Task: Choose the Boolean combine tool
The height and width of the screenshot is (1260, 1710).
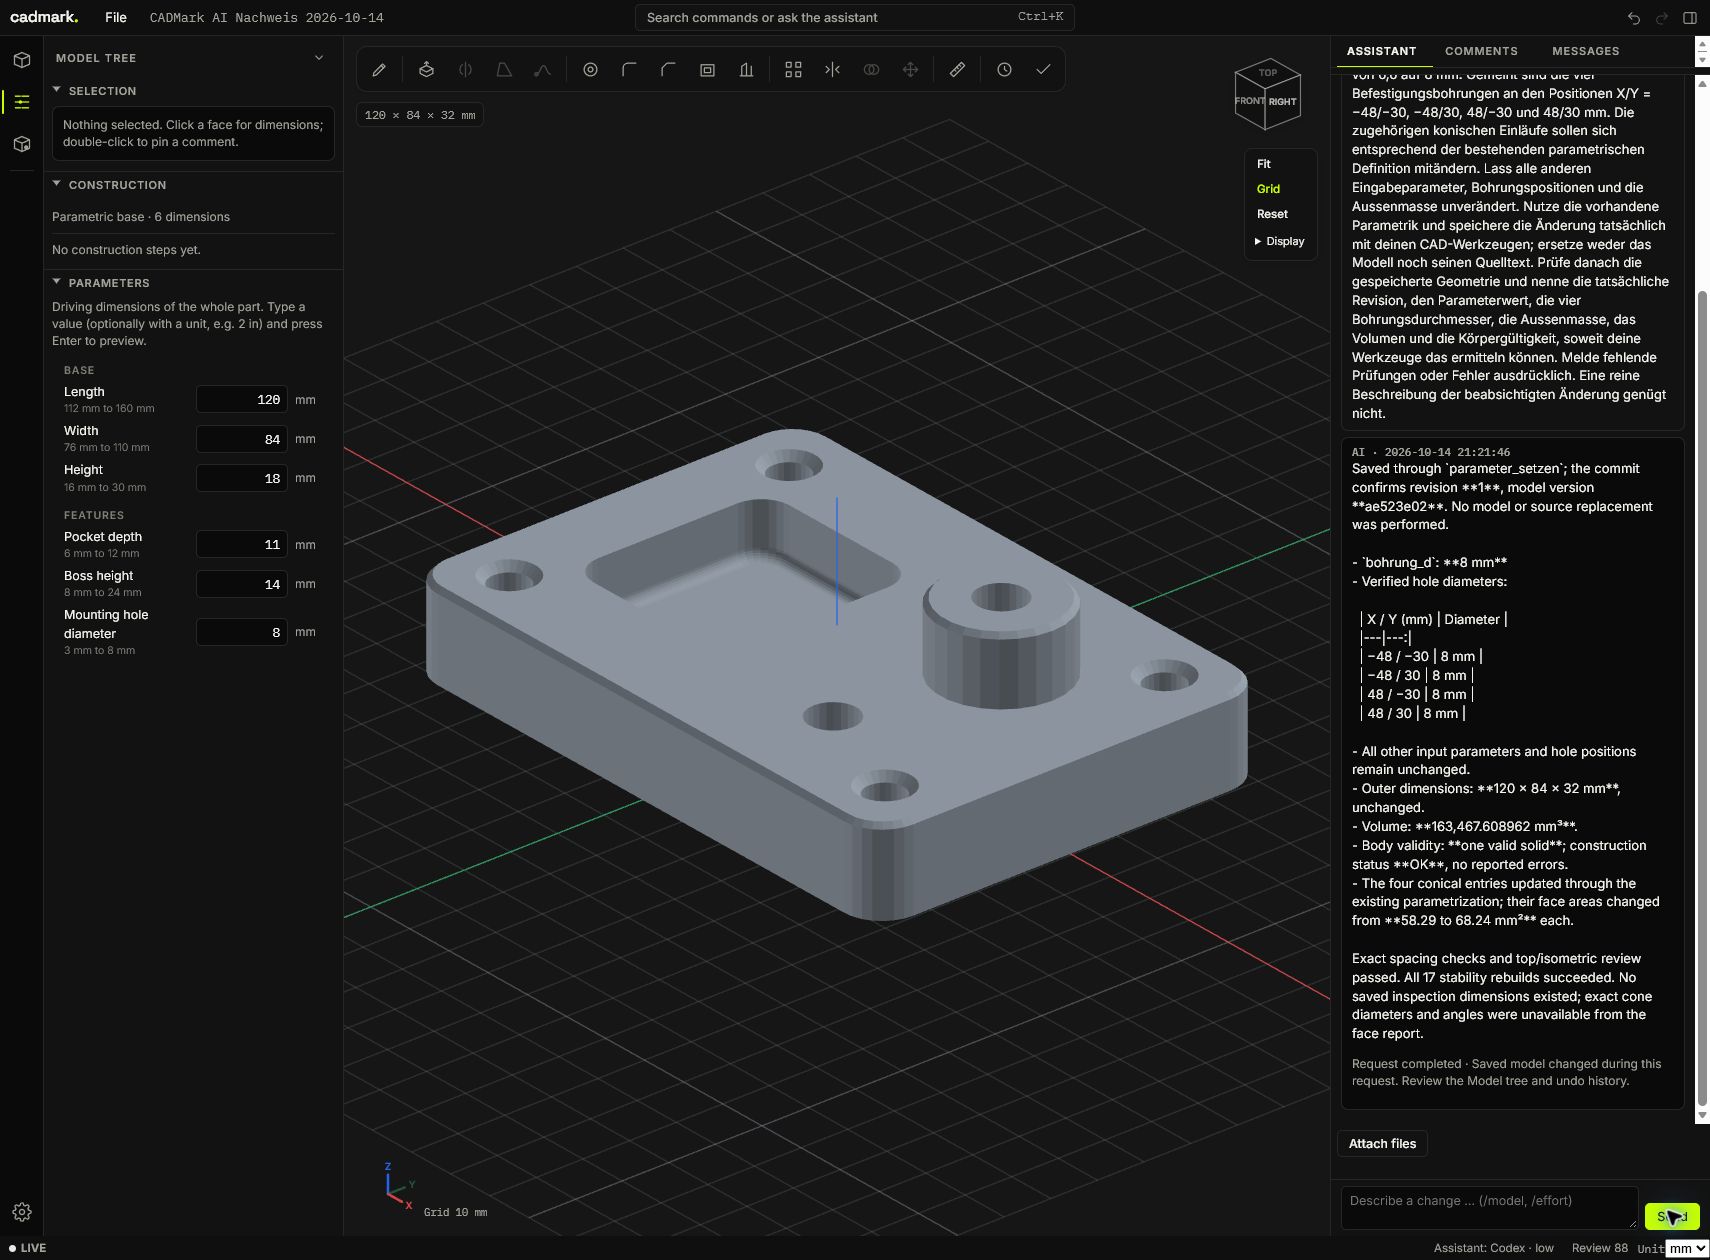Action: [871, 70]
